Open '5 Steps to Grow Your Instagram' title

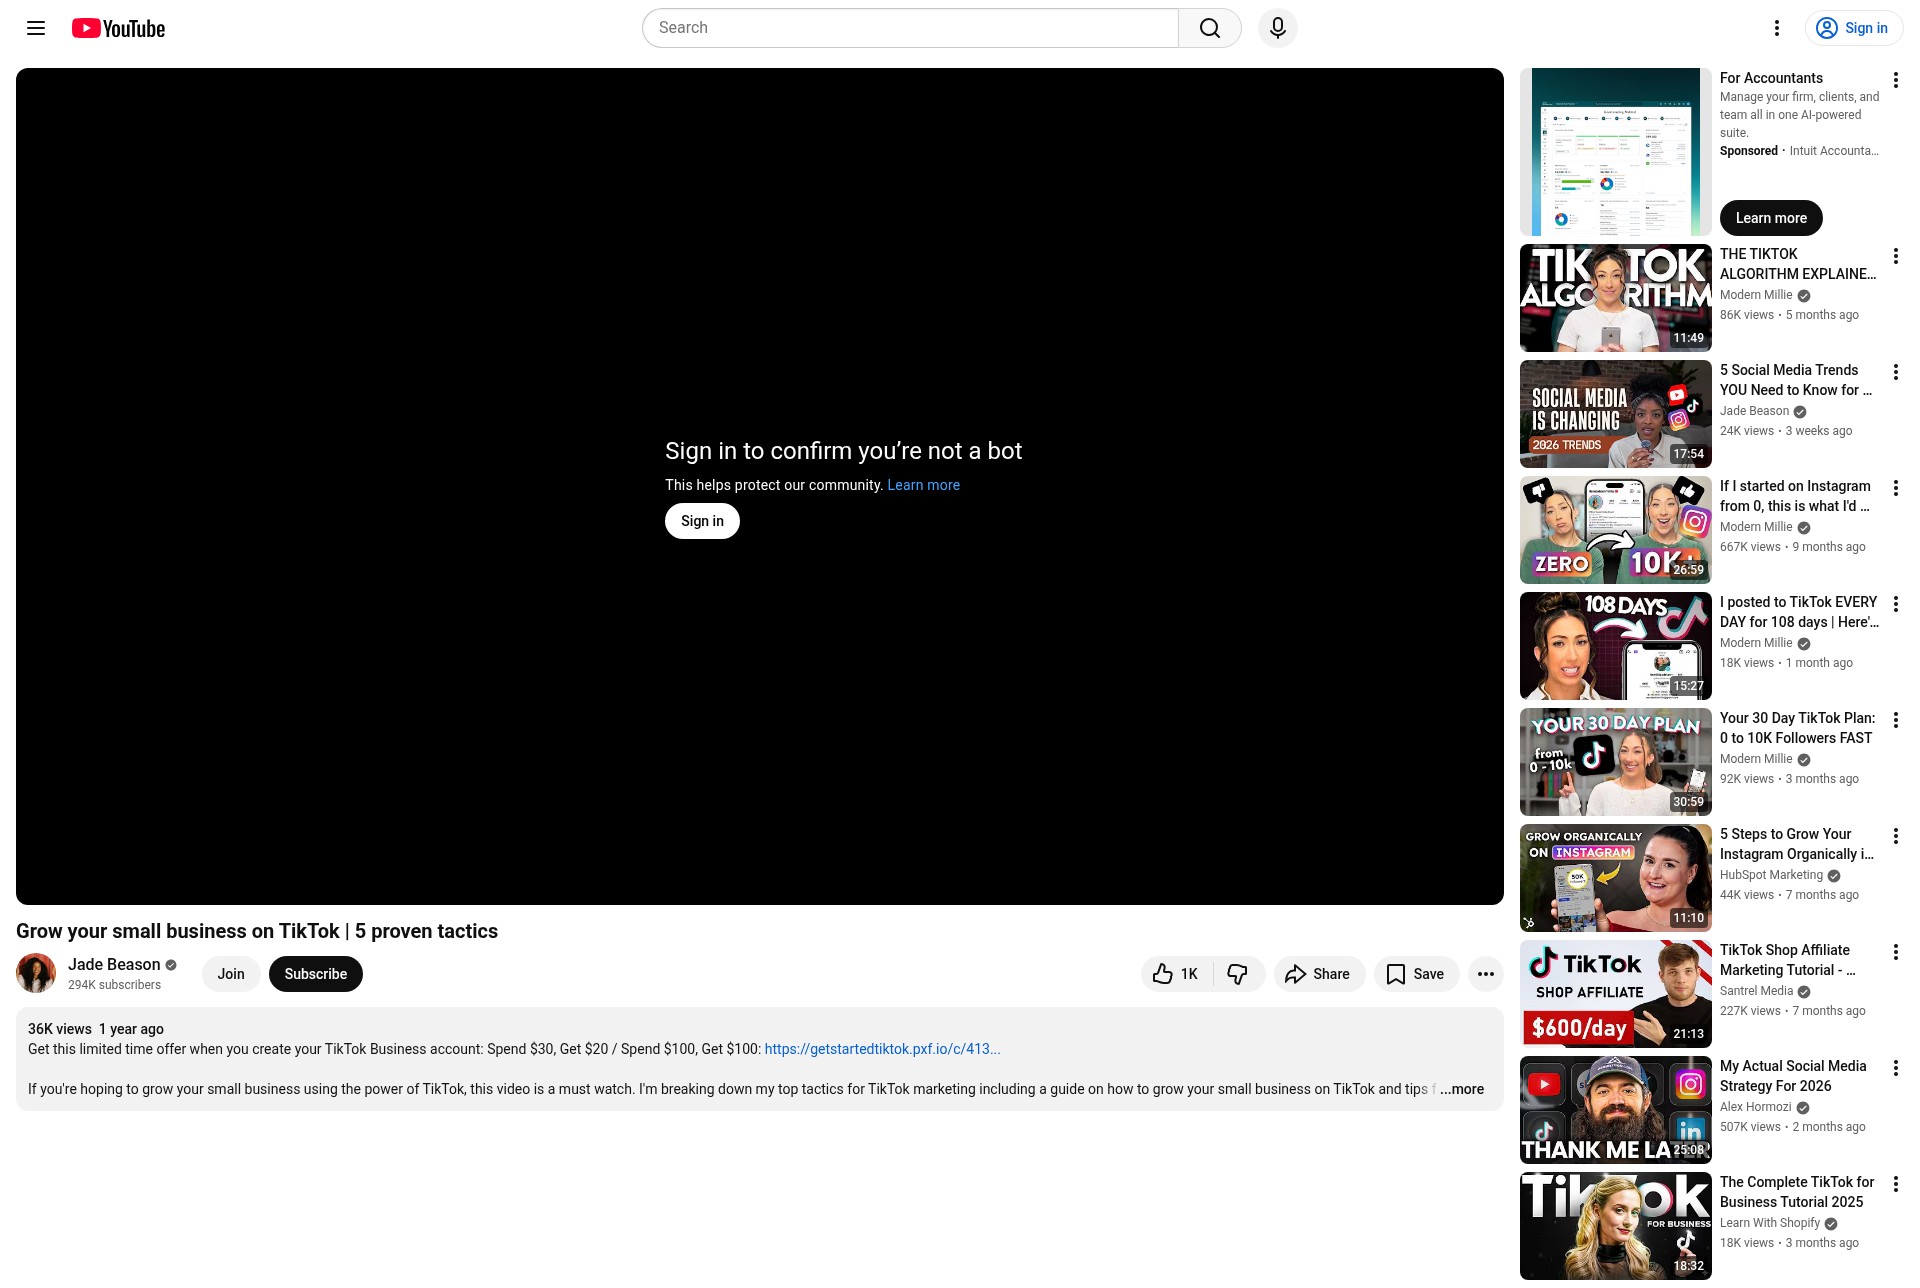[x=1797, y=844]
